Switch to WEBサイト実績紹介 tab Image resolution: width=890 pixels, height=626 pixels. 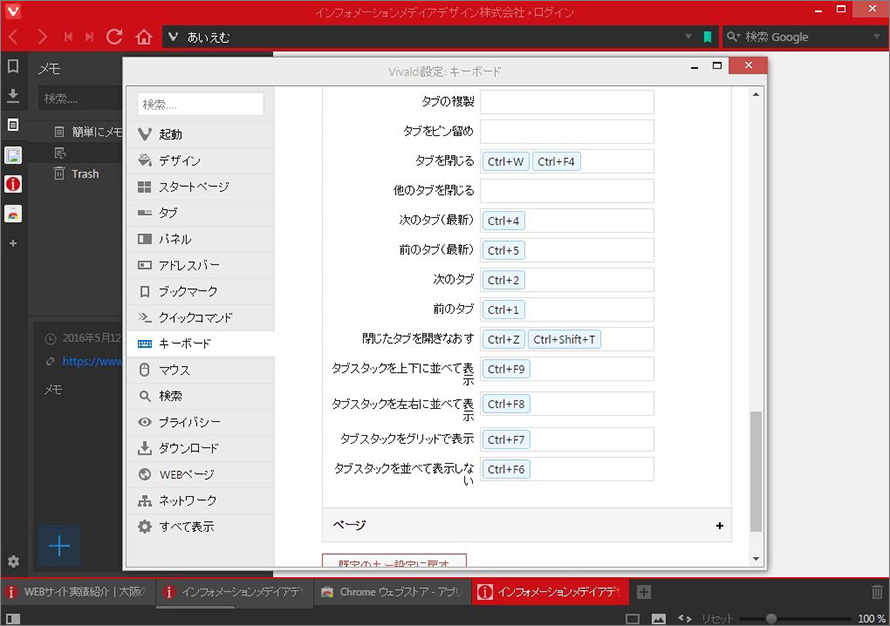pos(77,592)
